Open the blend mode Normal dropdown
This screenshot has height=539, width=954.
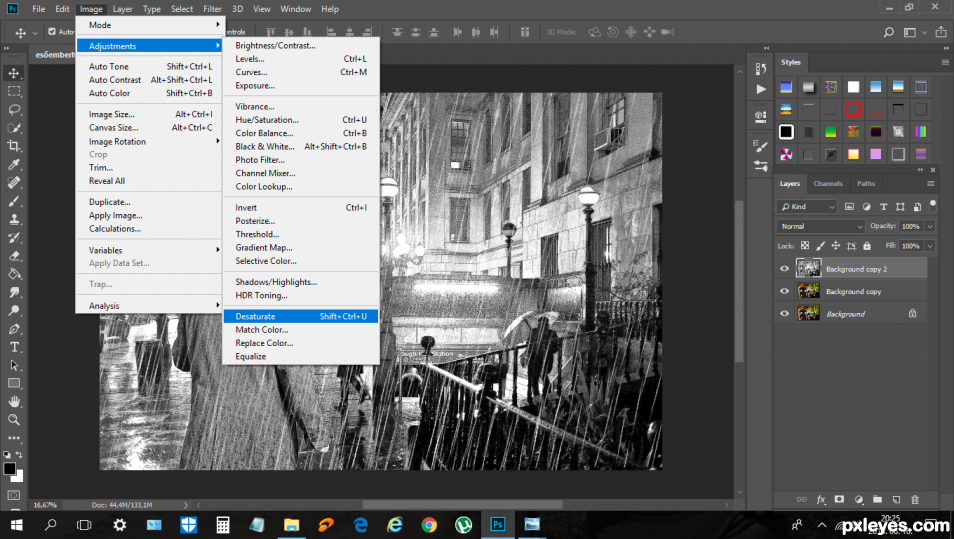tap(821, 226)
